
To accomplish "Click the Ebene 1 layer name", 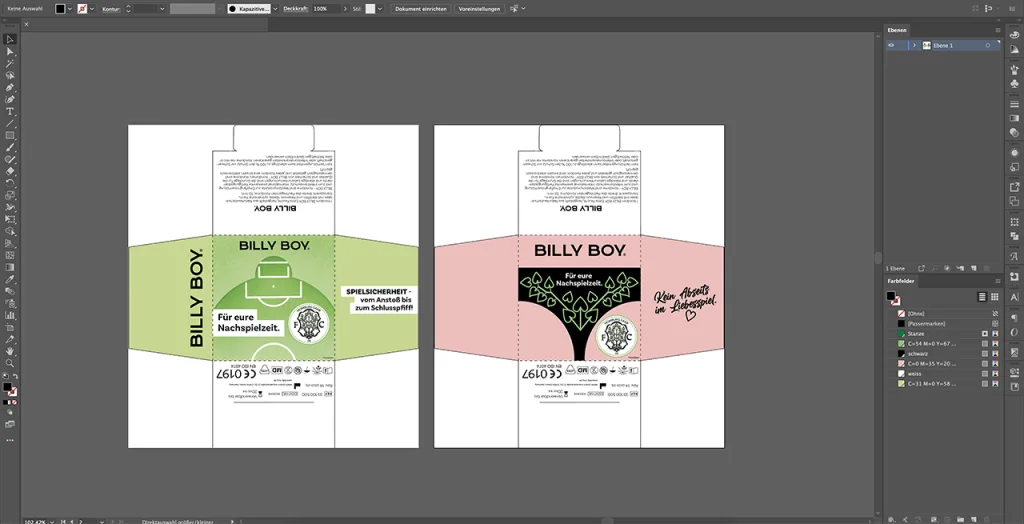I will click(942, 46).
